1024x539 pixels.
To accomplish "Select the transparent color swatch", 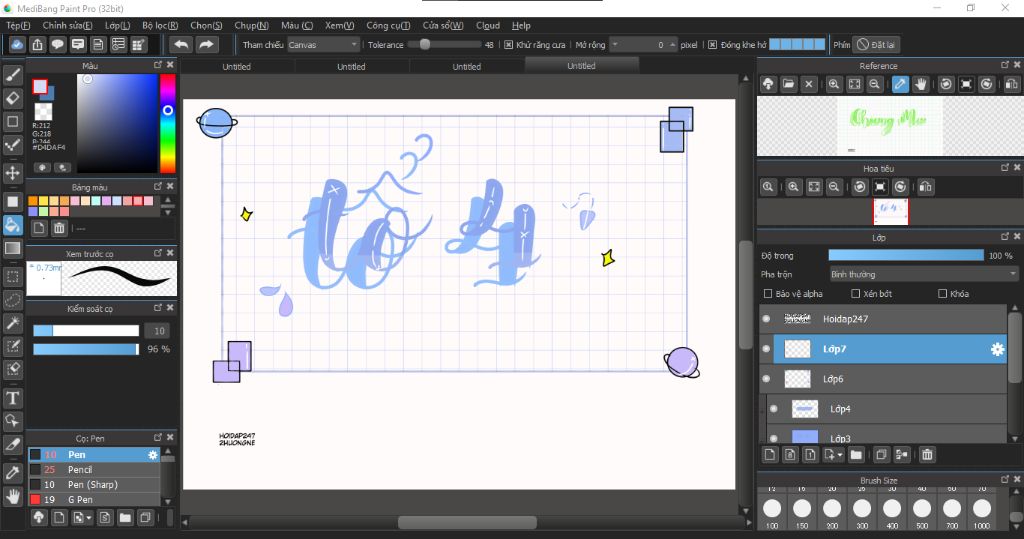I will 43,111.
